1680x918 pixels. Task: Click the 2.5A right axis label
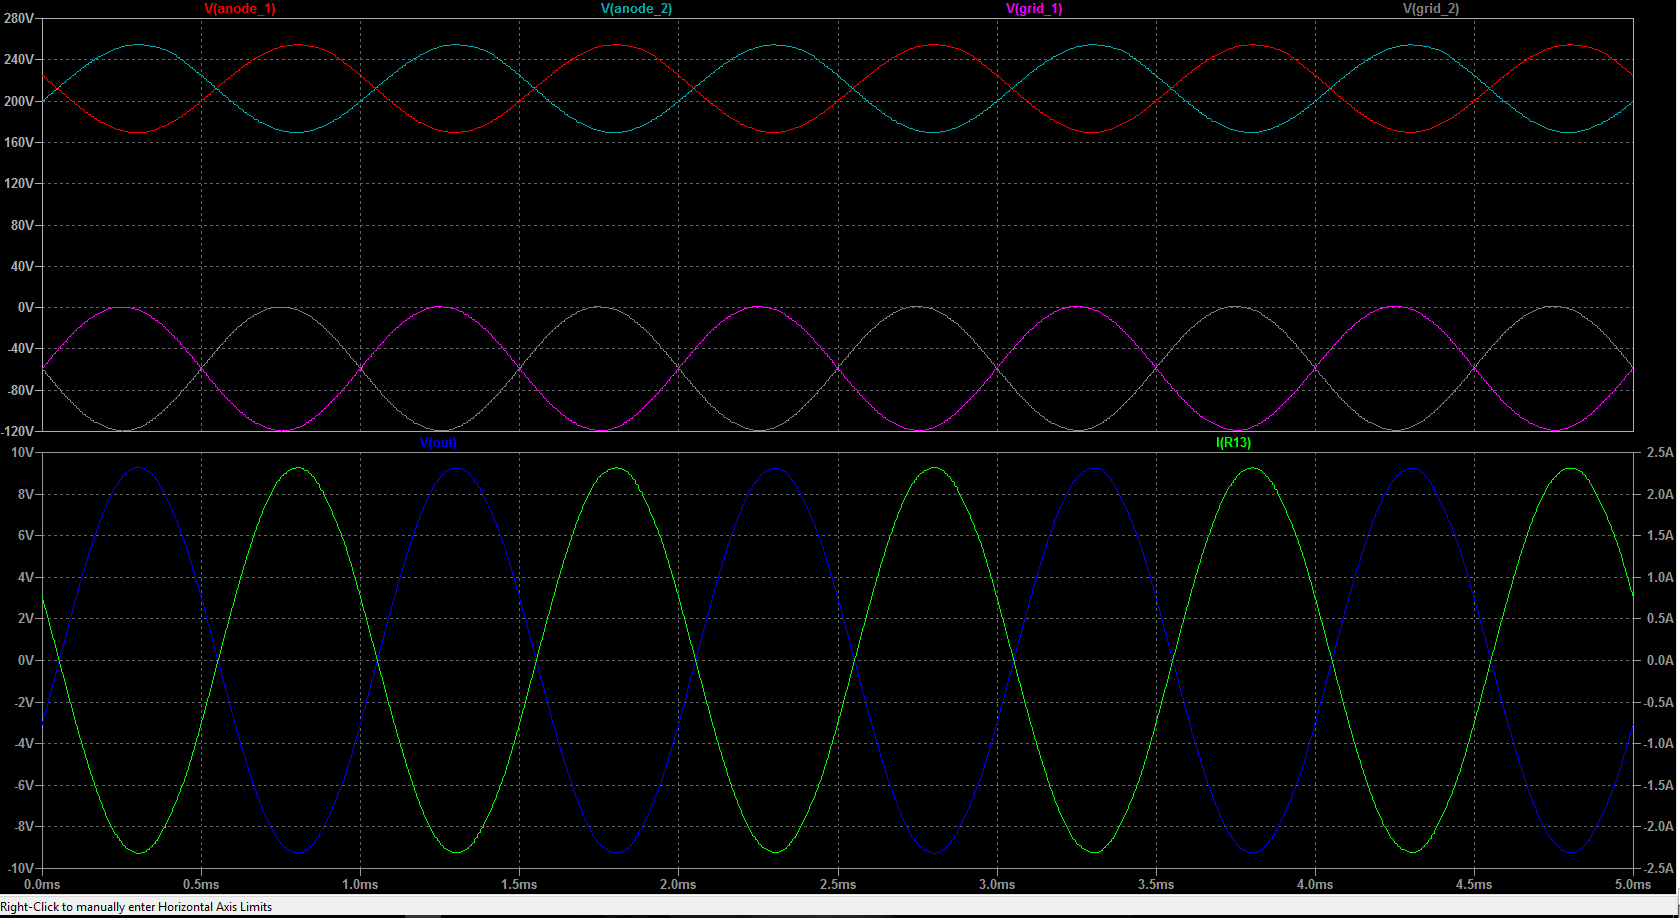tap(1660, 453)
